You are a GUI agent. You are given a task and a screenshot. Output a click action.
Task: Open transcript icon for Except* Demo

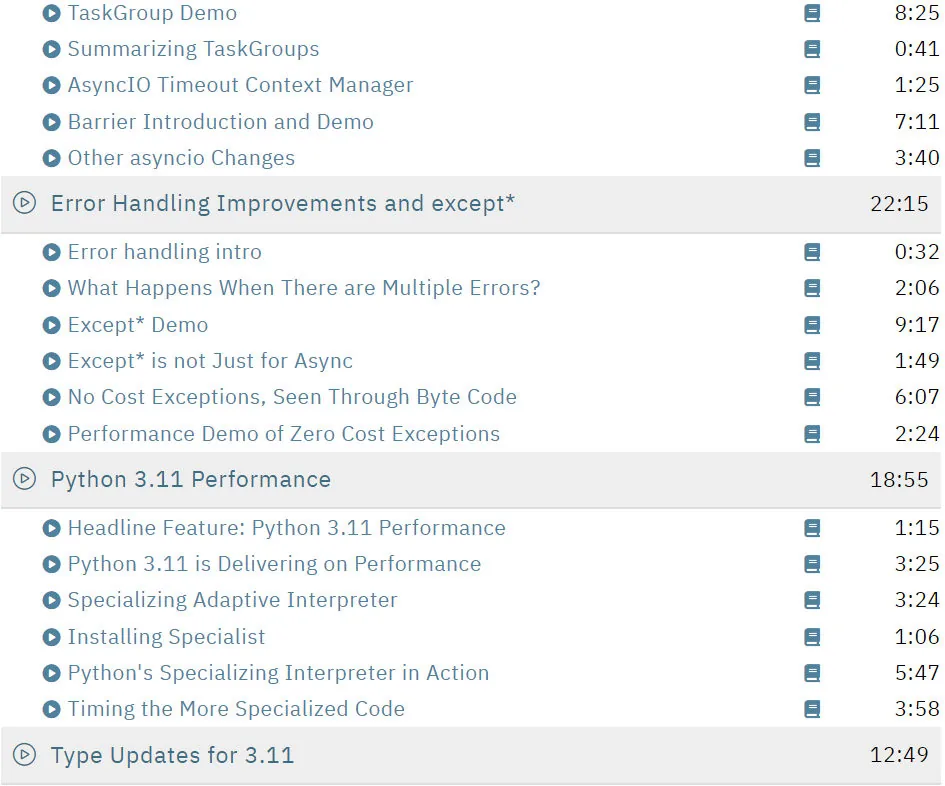(812, 325)
